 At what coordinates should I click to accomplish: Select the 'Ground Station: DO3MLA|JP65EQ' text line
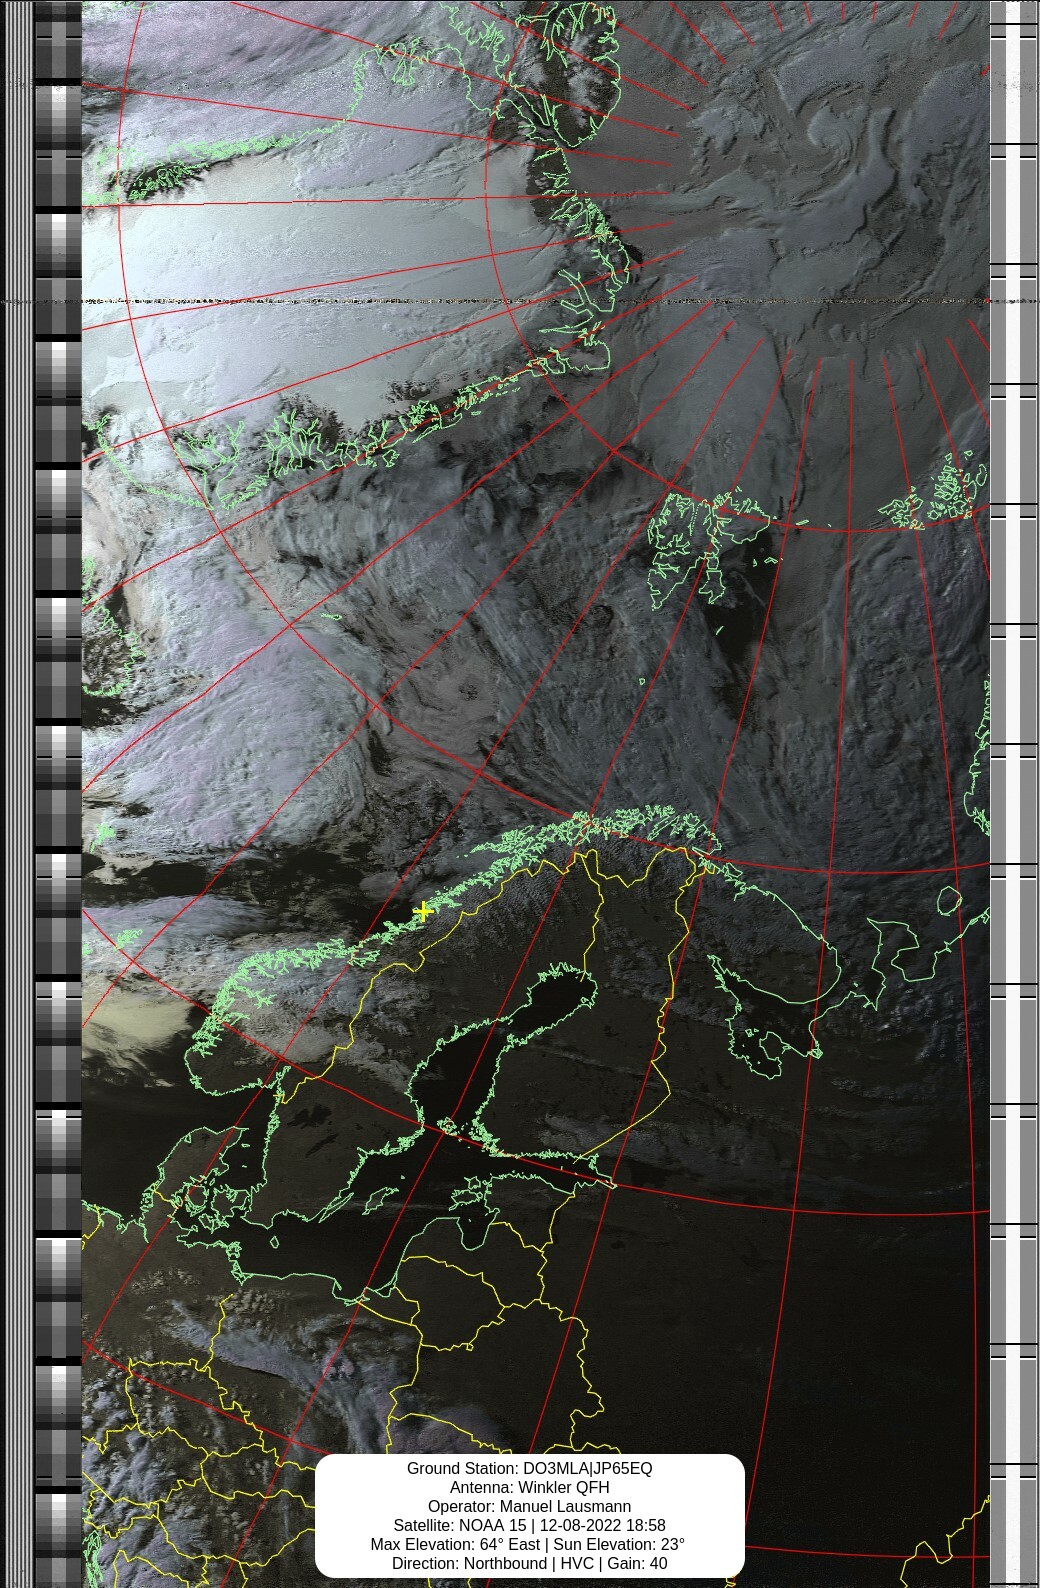point(529,1468)
